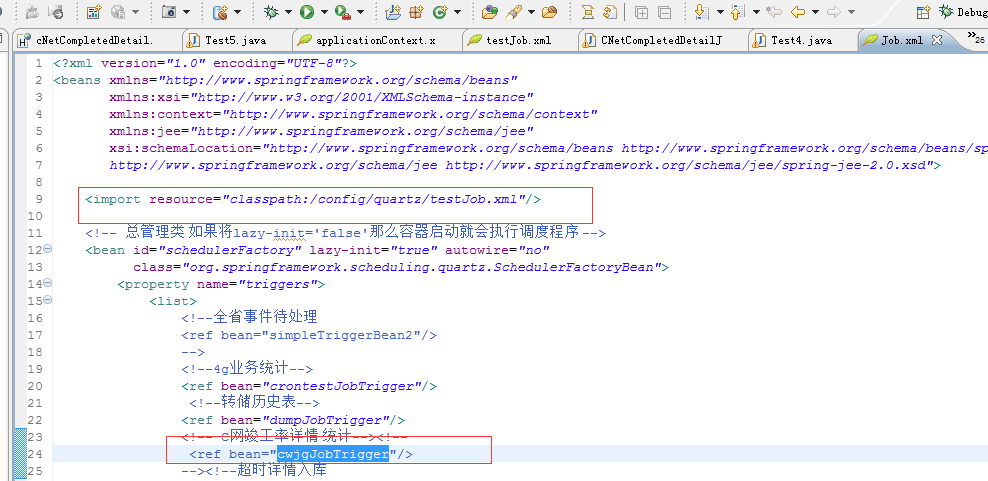Switch to testJob.xml editor tab
988x481 pixels.
point(519,40)
